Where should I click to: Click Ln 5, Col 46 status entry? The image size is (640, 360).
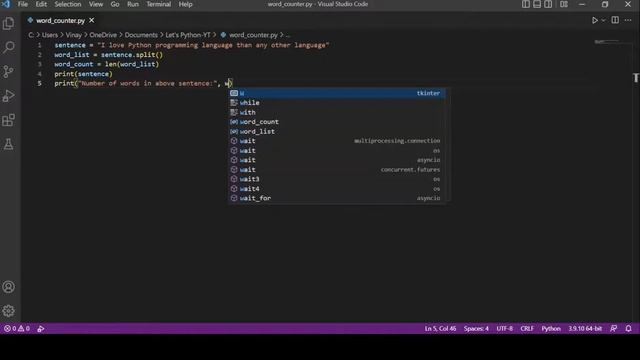point(440,329)
